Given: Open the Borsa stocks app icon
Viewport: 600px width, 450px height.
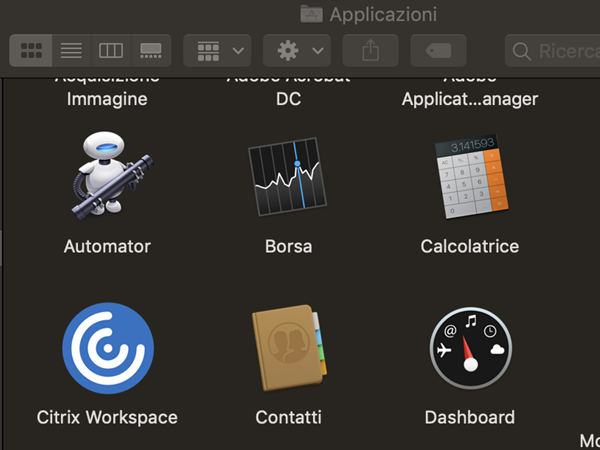Looking at the screenshot, I should tap(287, 177).
